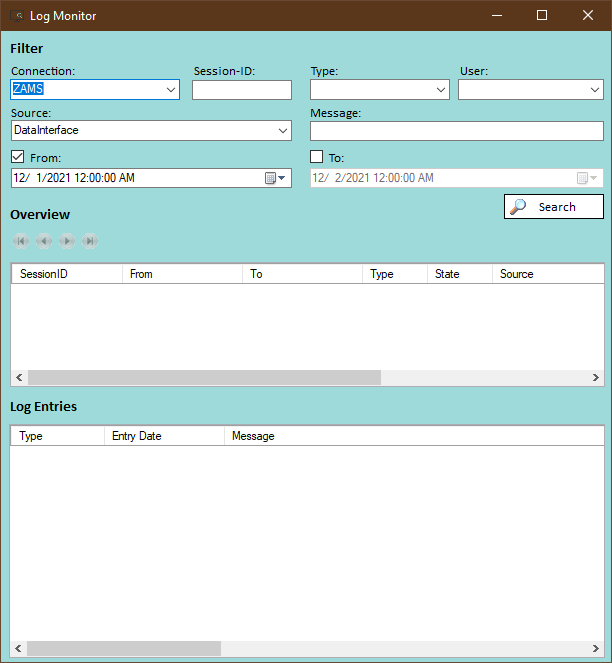Expand the Source dropdown showing DataInterface
Screen dimensions: 612x663
[282, 131]
